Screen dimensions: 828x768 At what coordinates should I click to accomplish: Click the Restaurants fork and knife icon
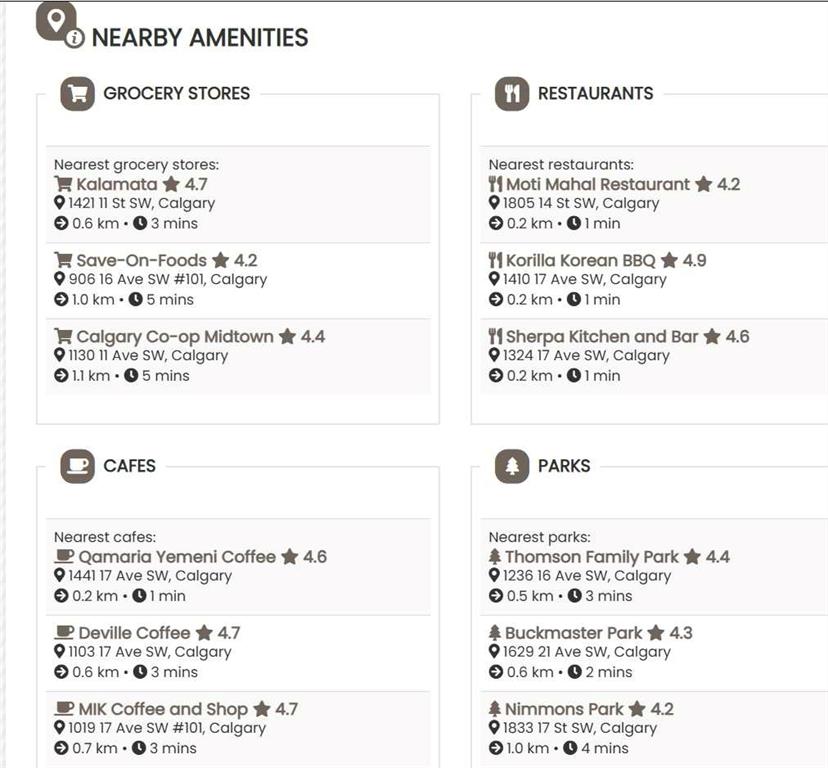(x=512, y=94)
